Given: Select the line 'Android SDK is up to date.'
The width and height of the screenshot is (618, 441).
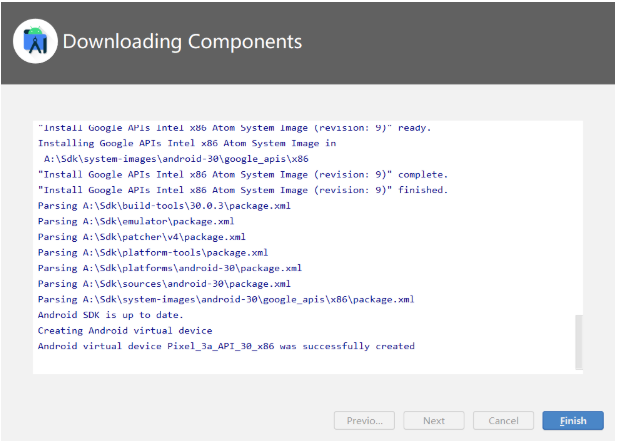Looking at the screenshot, I should [x=110, y=315].
